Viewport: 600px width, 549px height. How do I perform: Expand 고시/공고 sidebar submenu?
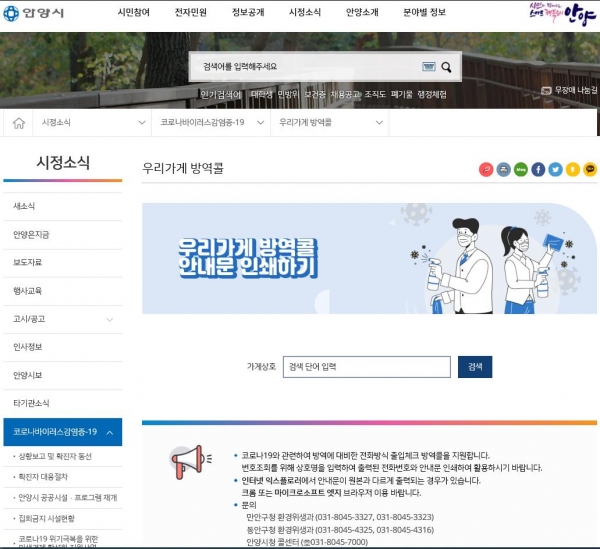pos(109,320)
